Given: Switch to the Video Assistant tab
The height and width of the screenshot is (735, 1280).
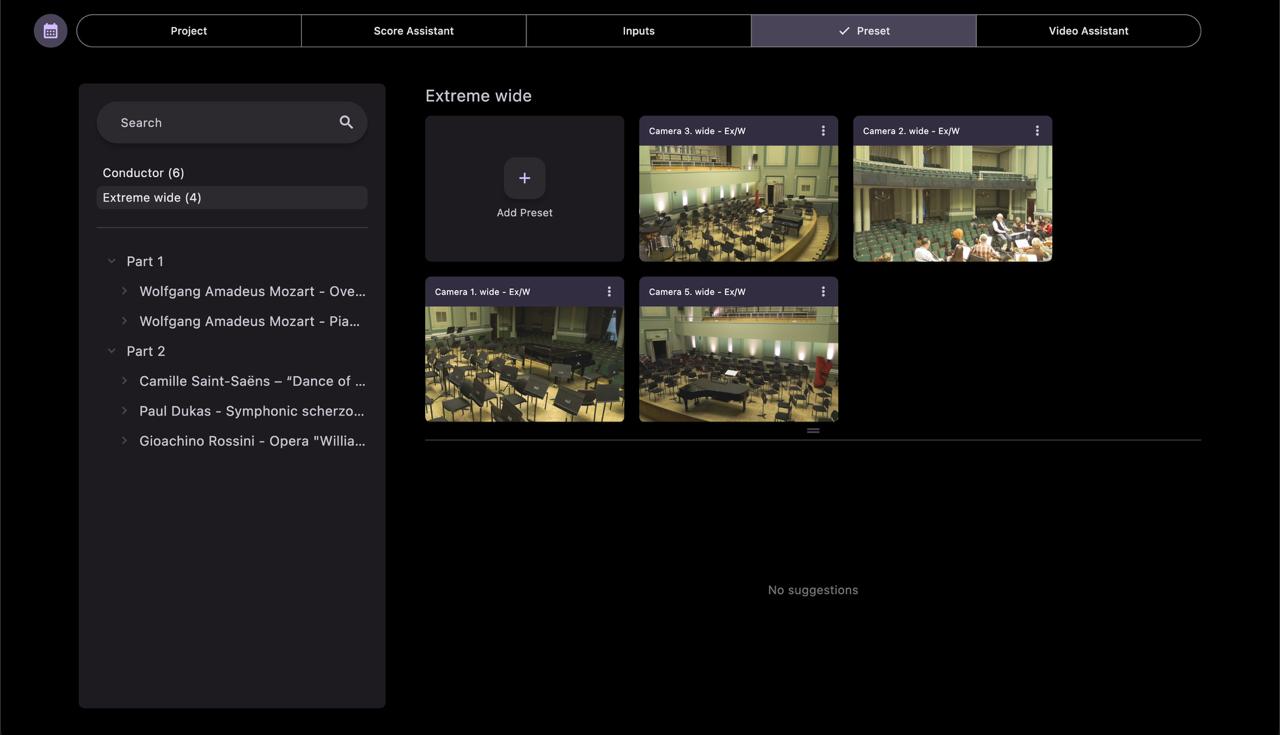Looking at the screenshot, I should [x=1088, y=29].
